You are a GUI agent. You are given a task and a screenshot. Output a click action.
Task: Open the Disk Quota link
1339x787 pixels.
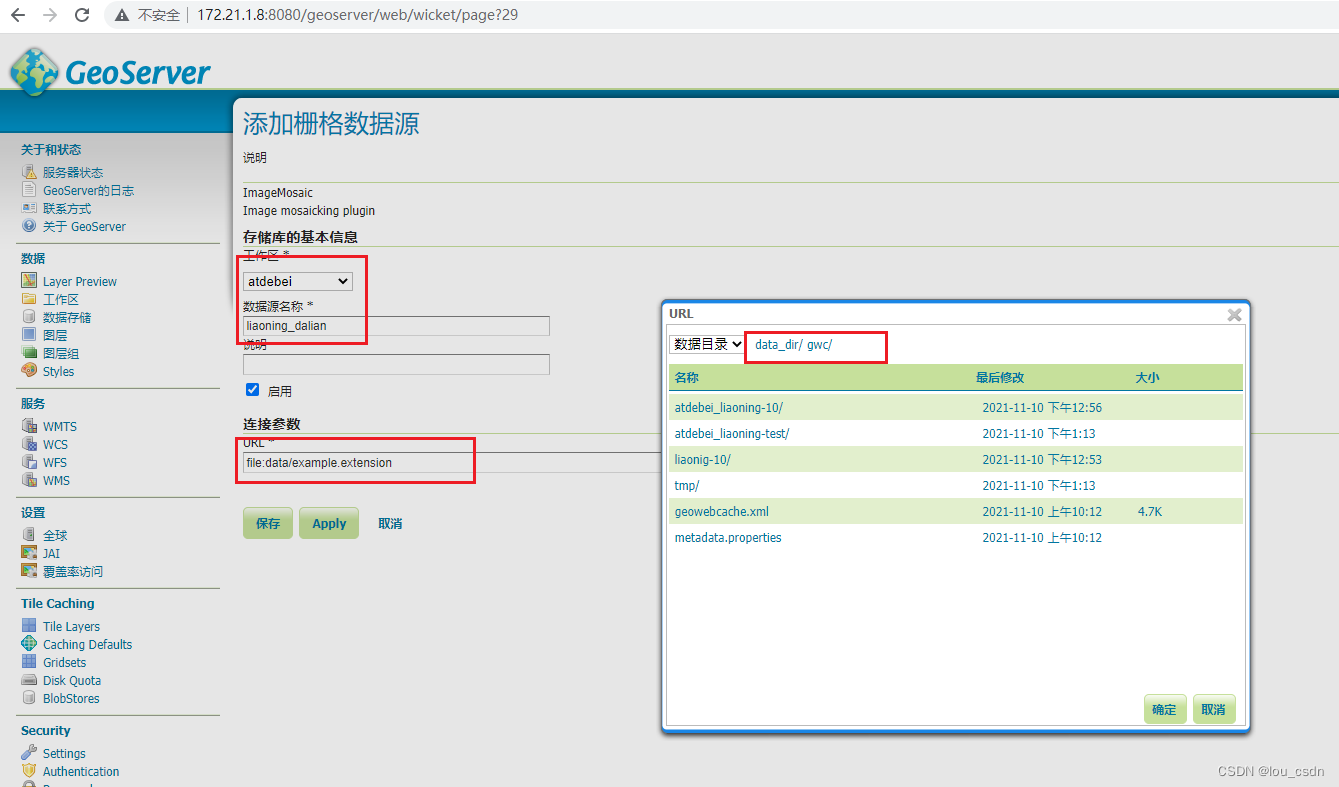click(x=72, y=680)
